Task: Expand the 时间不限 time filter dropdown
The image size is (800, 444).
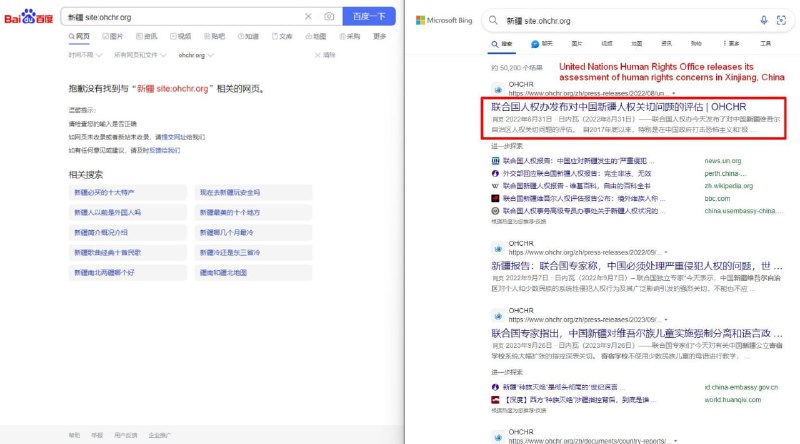Action: click(x=85, y=55)
